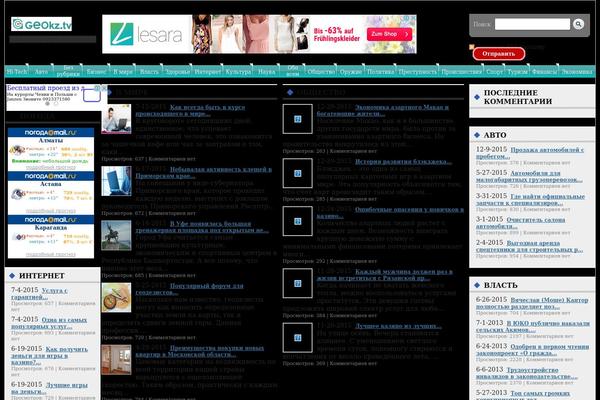This screenshot has height=400, width=600.
Task: Open placeholder image beside 'Экономика азартного Макао'
Action: point(298,119)
